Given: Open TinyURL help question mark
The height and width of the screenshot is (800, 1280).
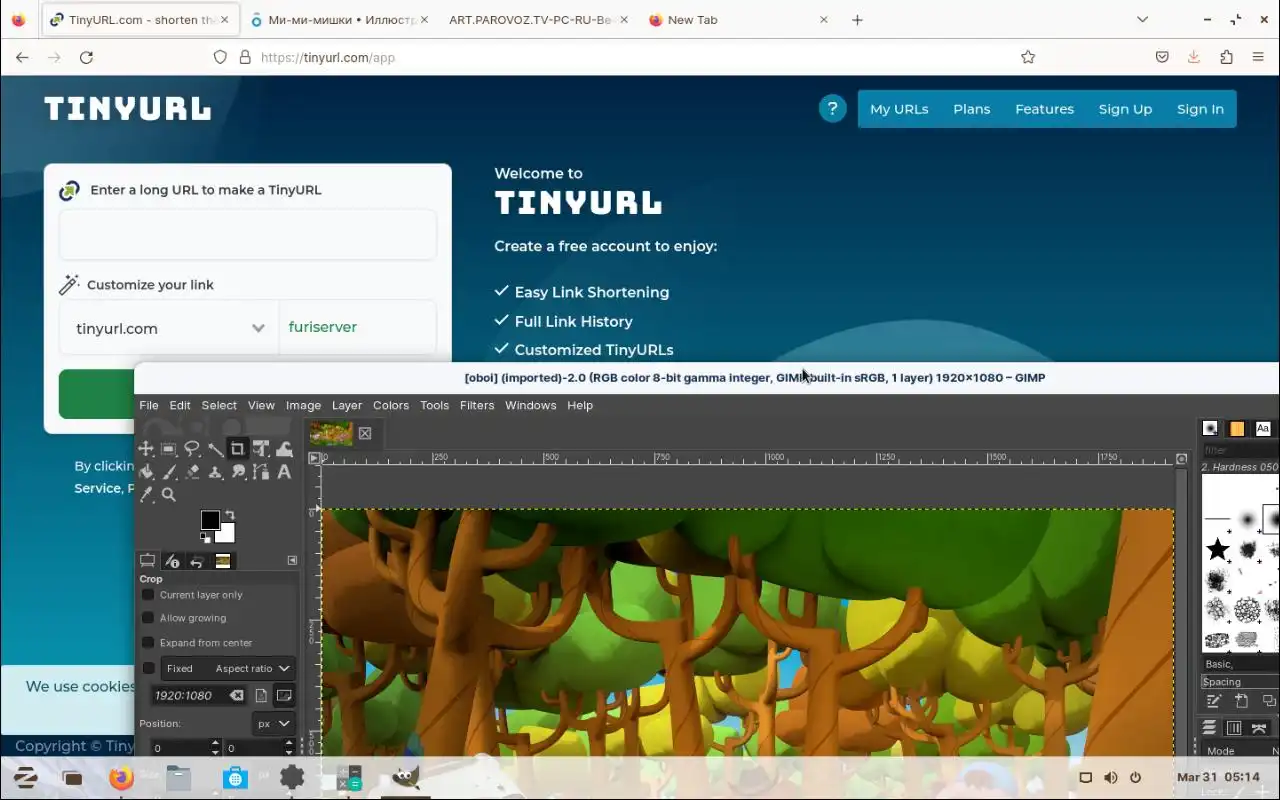Looking at the screenshot, I should 832,108.
